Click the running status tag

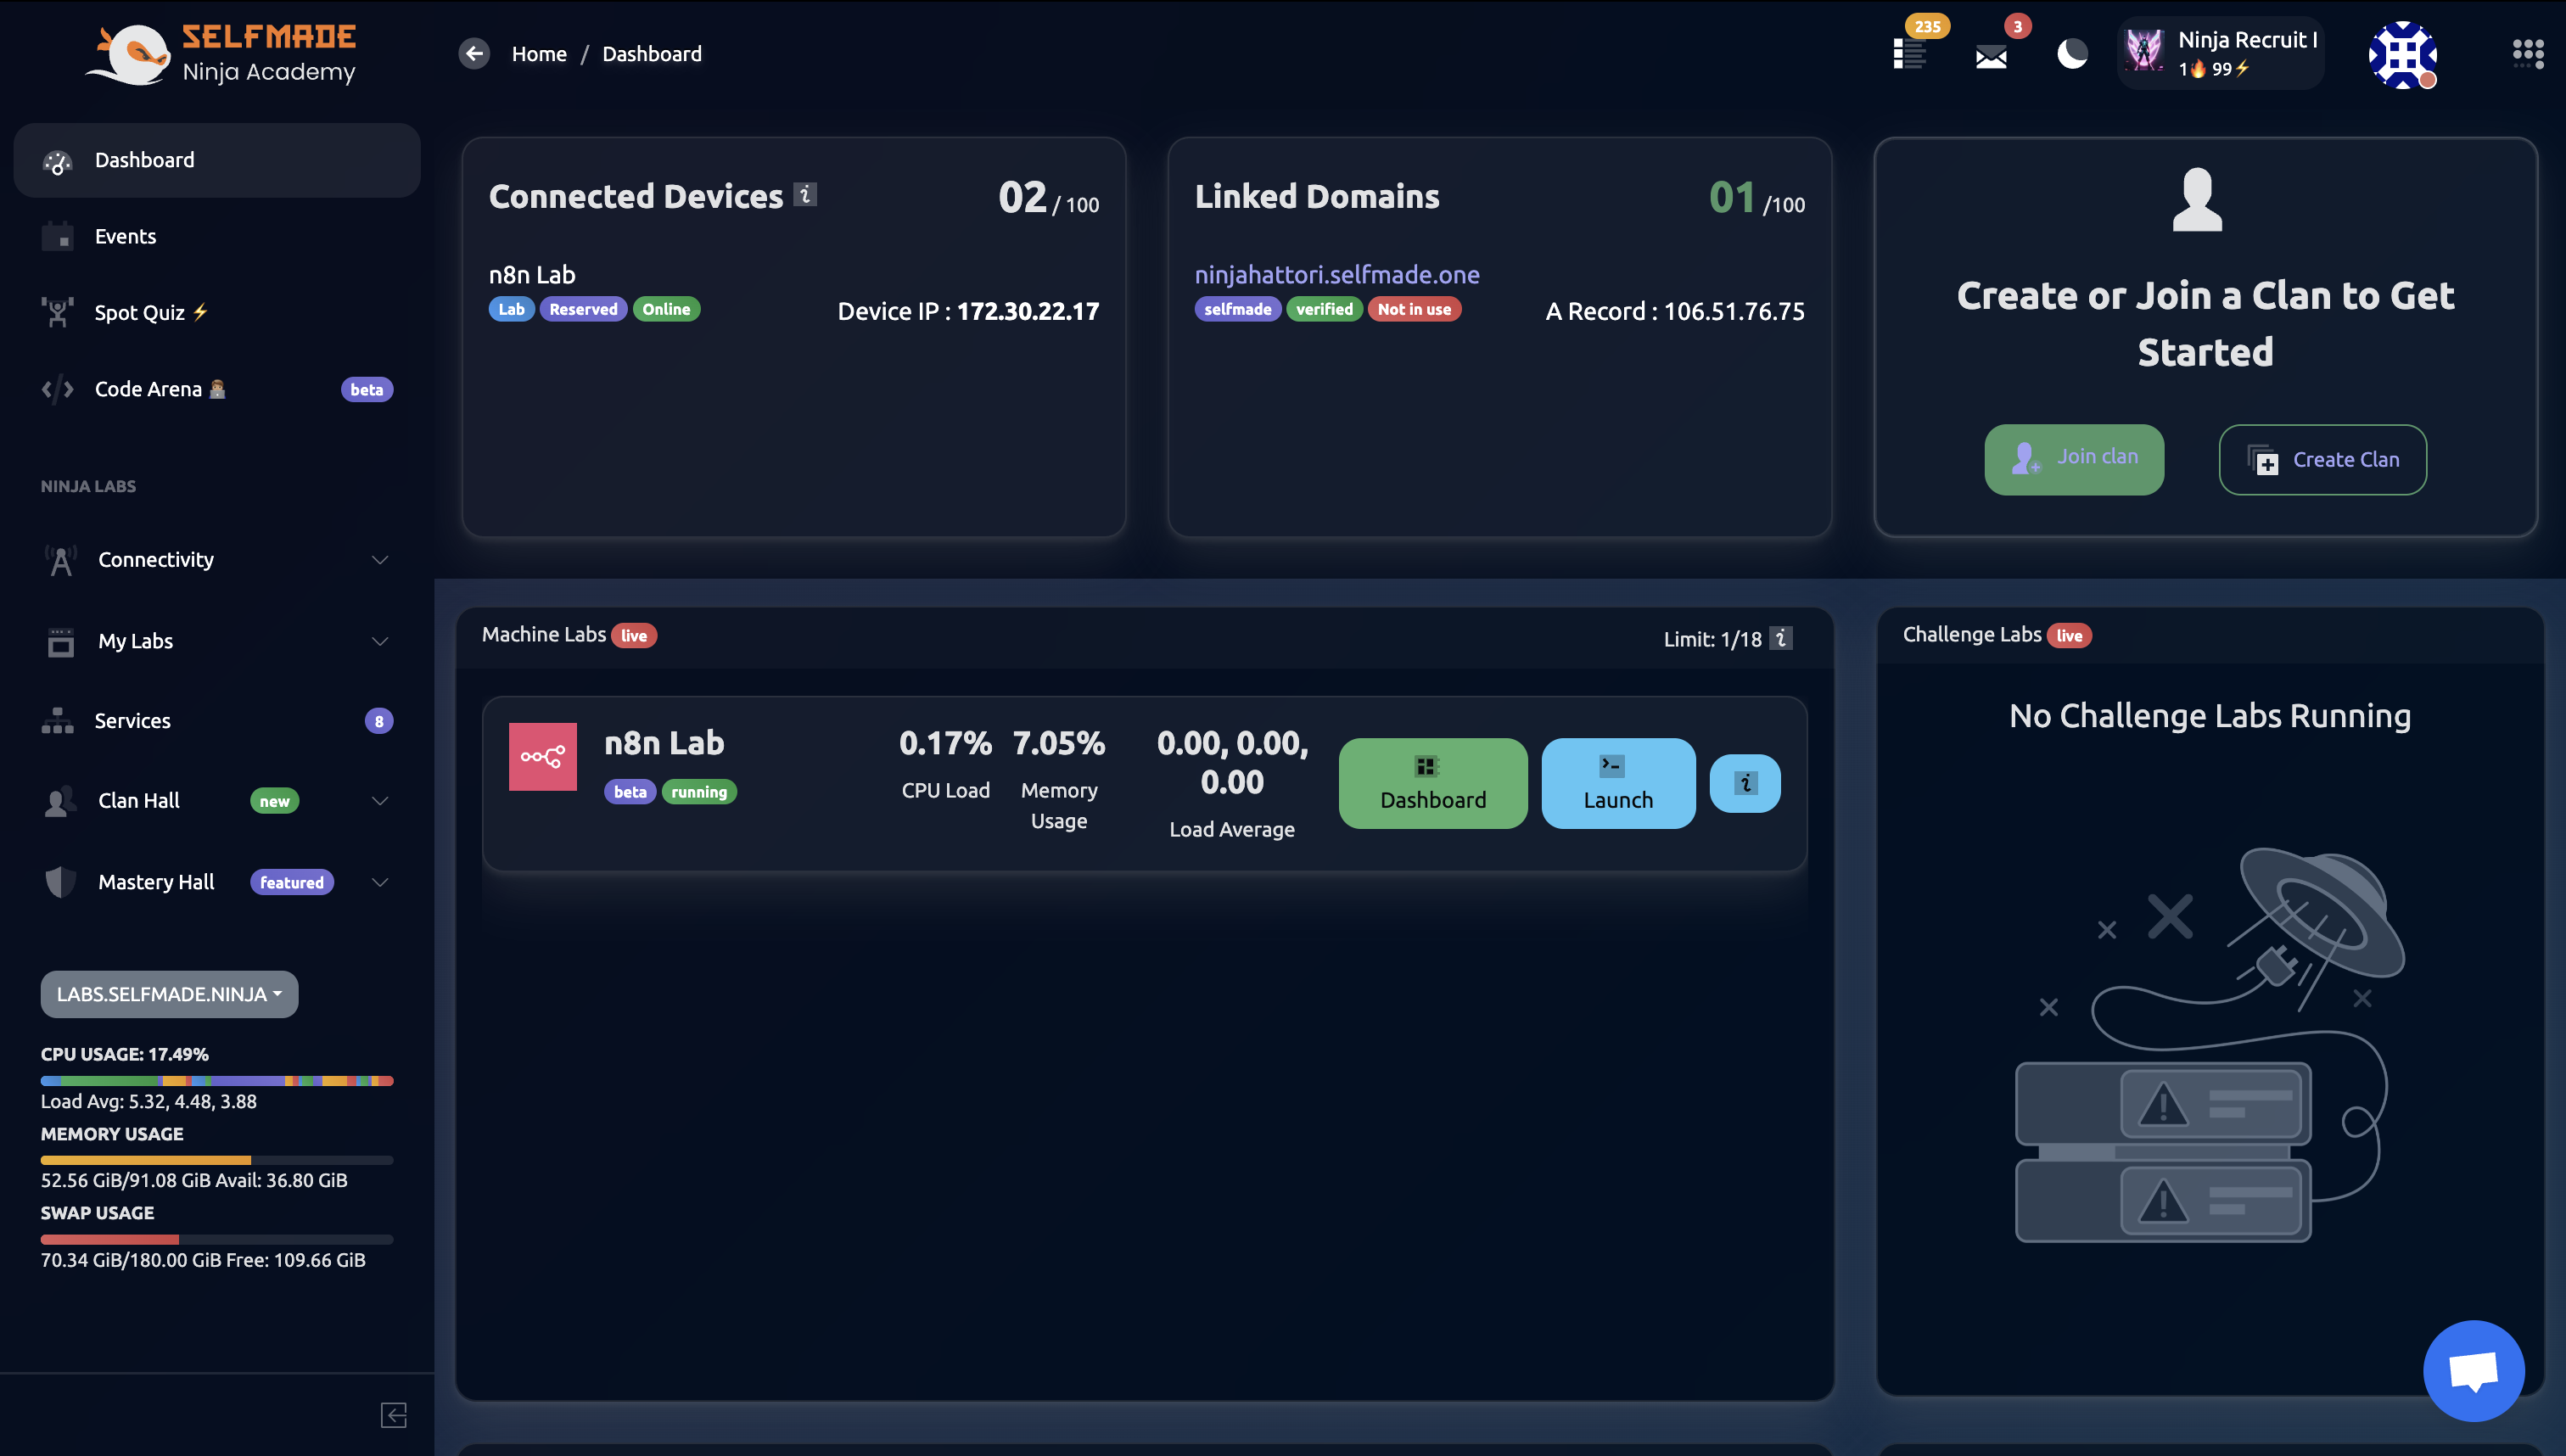pos(699,792)
